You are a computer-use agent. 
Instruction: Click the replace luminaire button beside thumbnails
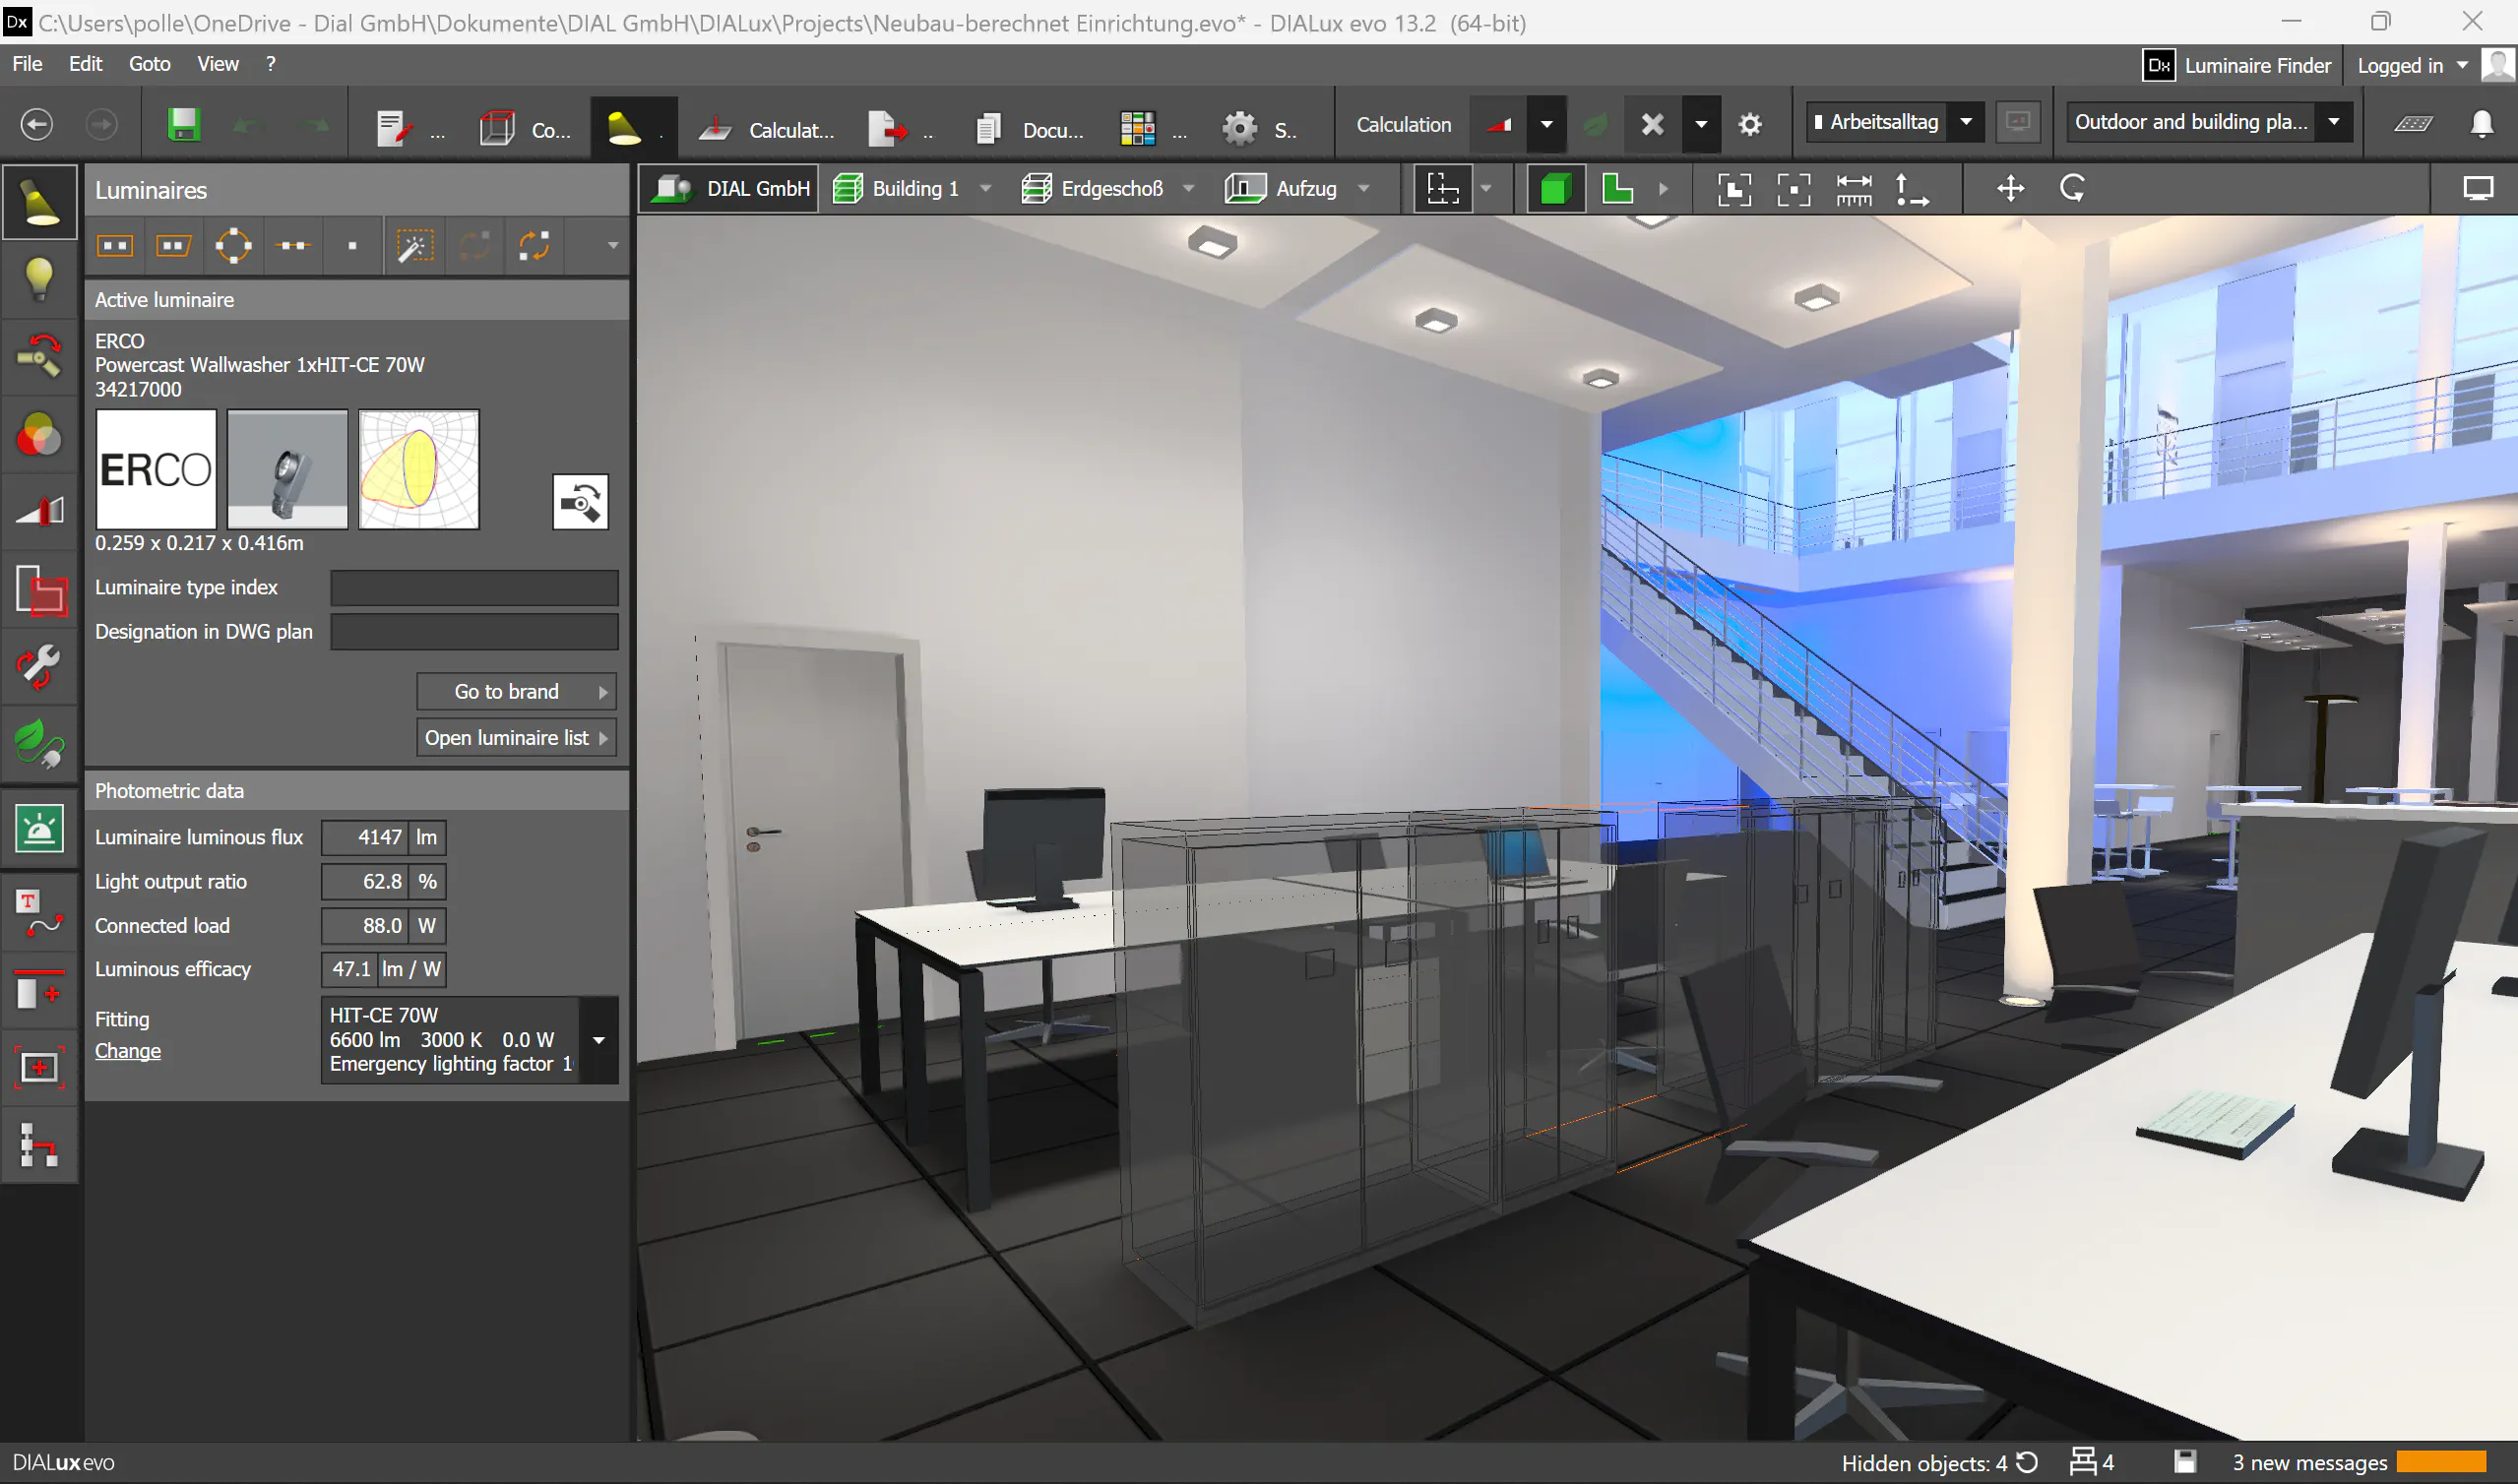pos(580,502)
